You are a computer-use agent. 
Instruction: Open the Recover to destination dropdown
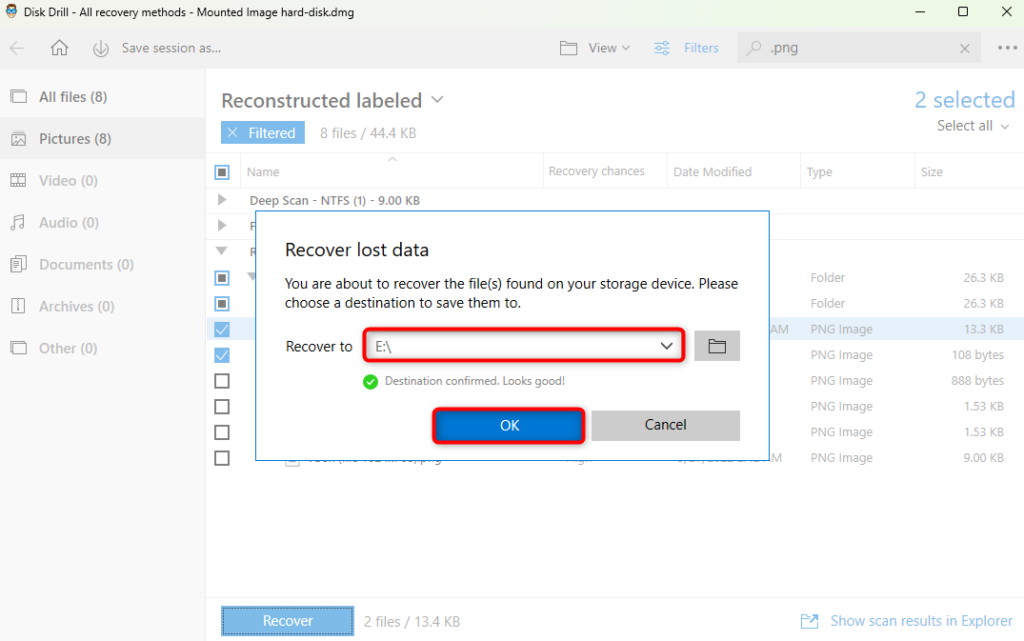click(667, 345)
